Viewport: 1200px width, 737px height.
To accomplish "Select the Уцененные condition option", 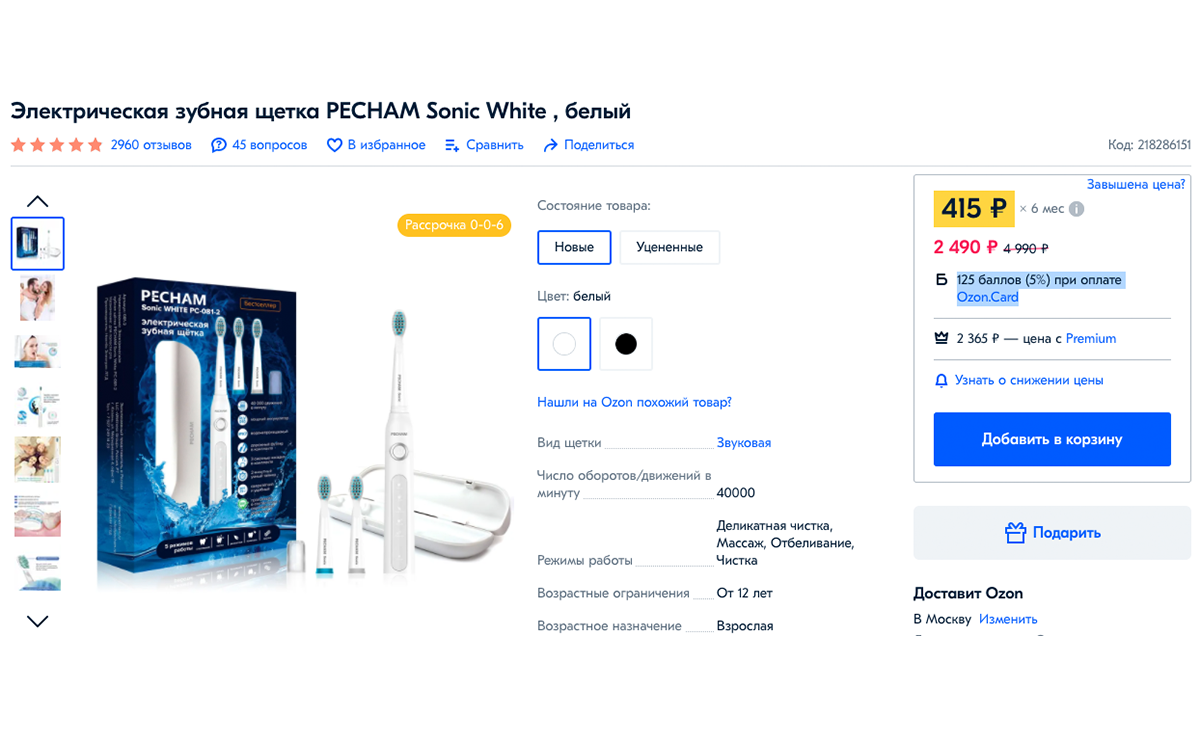I will click(x=670, y=247).
